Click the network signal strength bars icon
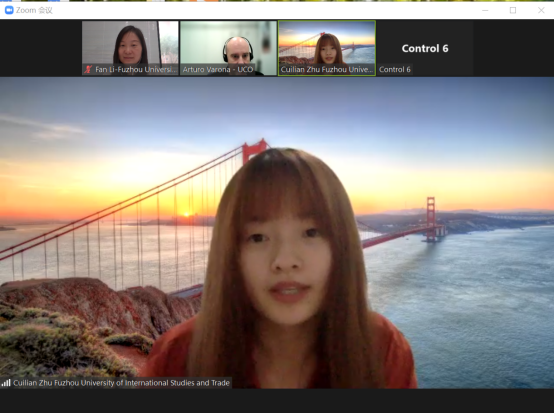 pyautogui.click(x=6, y=383)
